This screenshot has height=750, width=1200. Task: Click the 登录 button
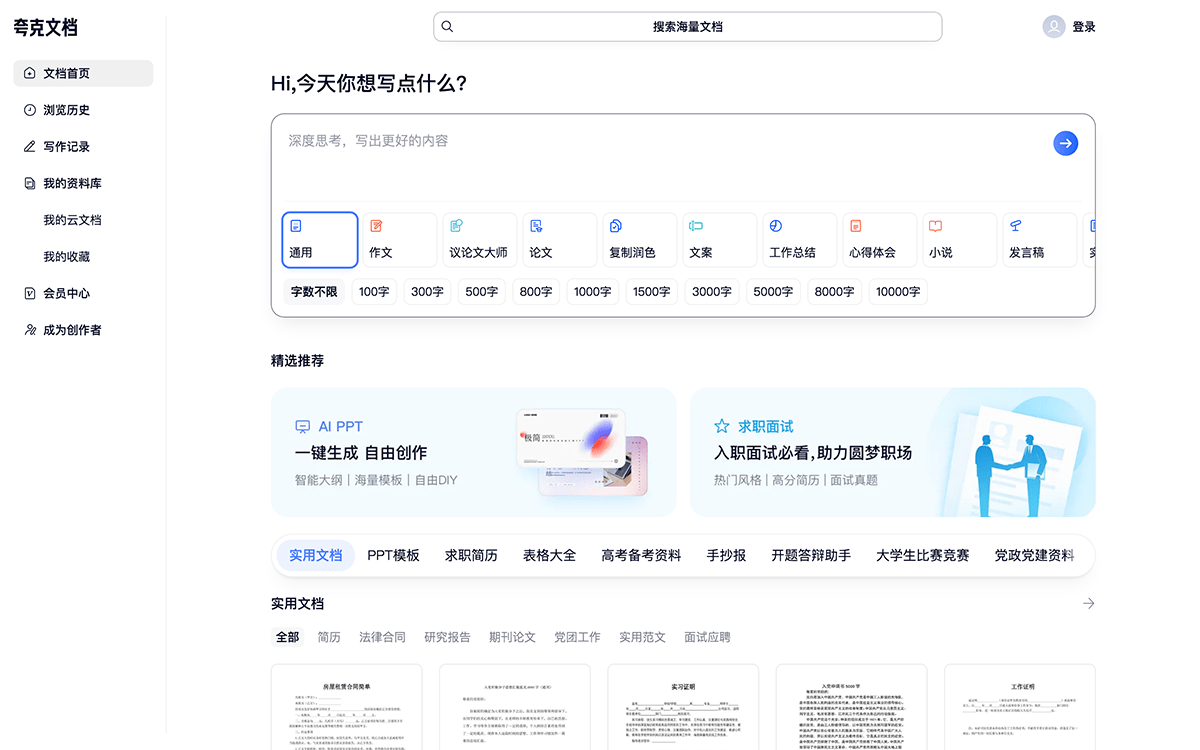coord(1081,26)
